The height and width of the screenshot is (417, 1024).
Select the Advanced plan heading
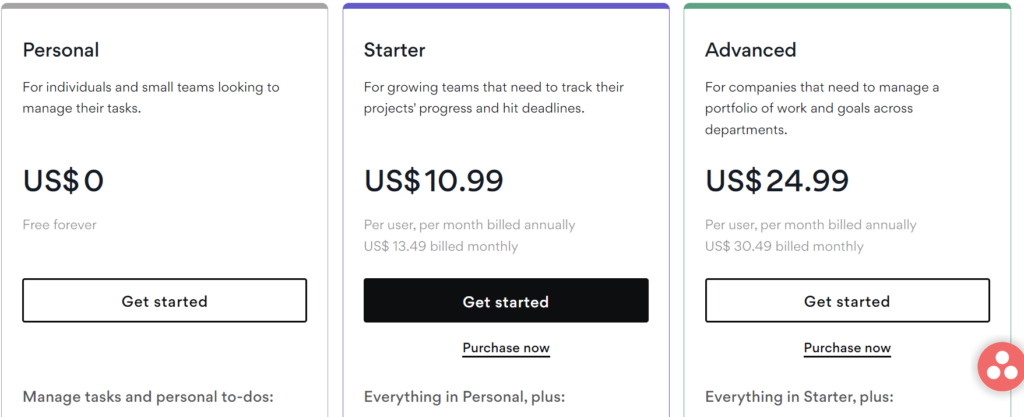[x=750, y=50]
